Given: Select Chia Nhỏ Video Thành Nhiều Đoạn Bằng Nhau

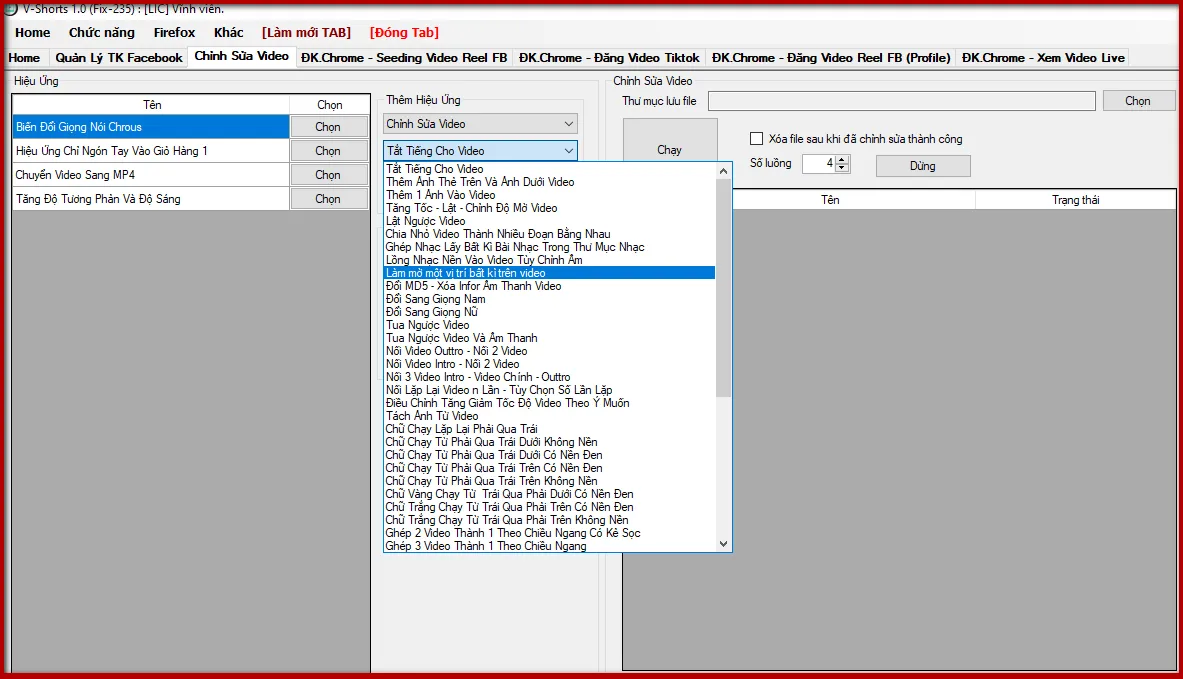Looking at the screenshot, I should (x=549, y=234).
